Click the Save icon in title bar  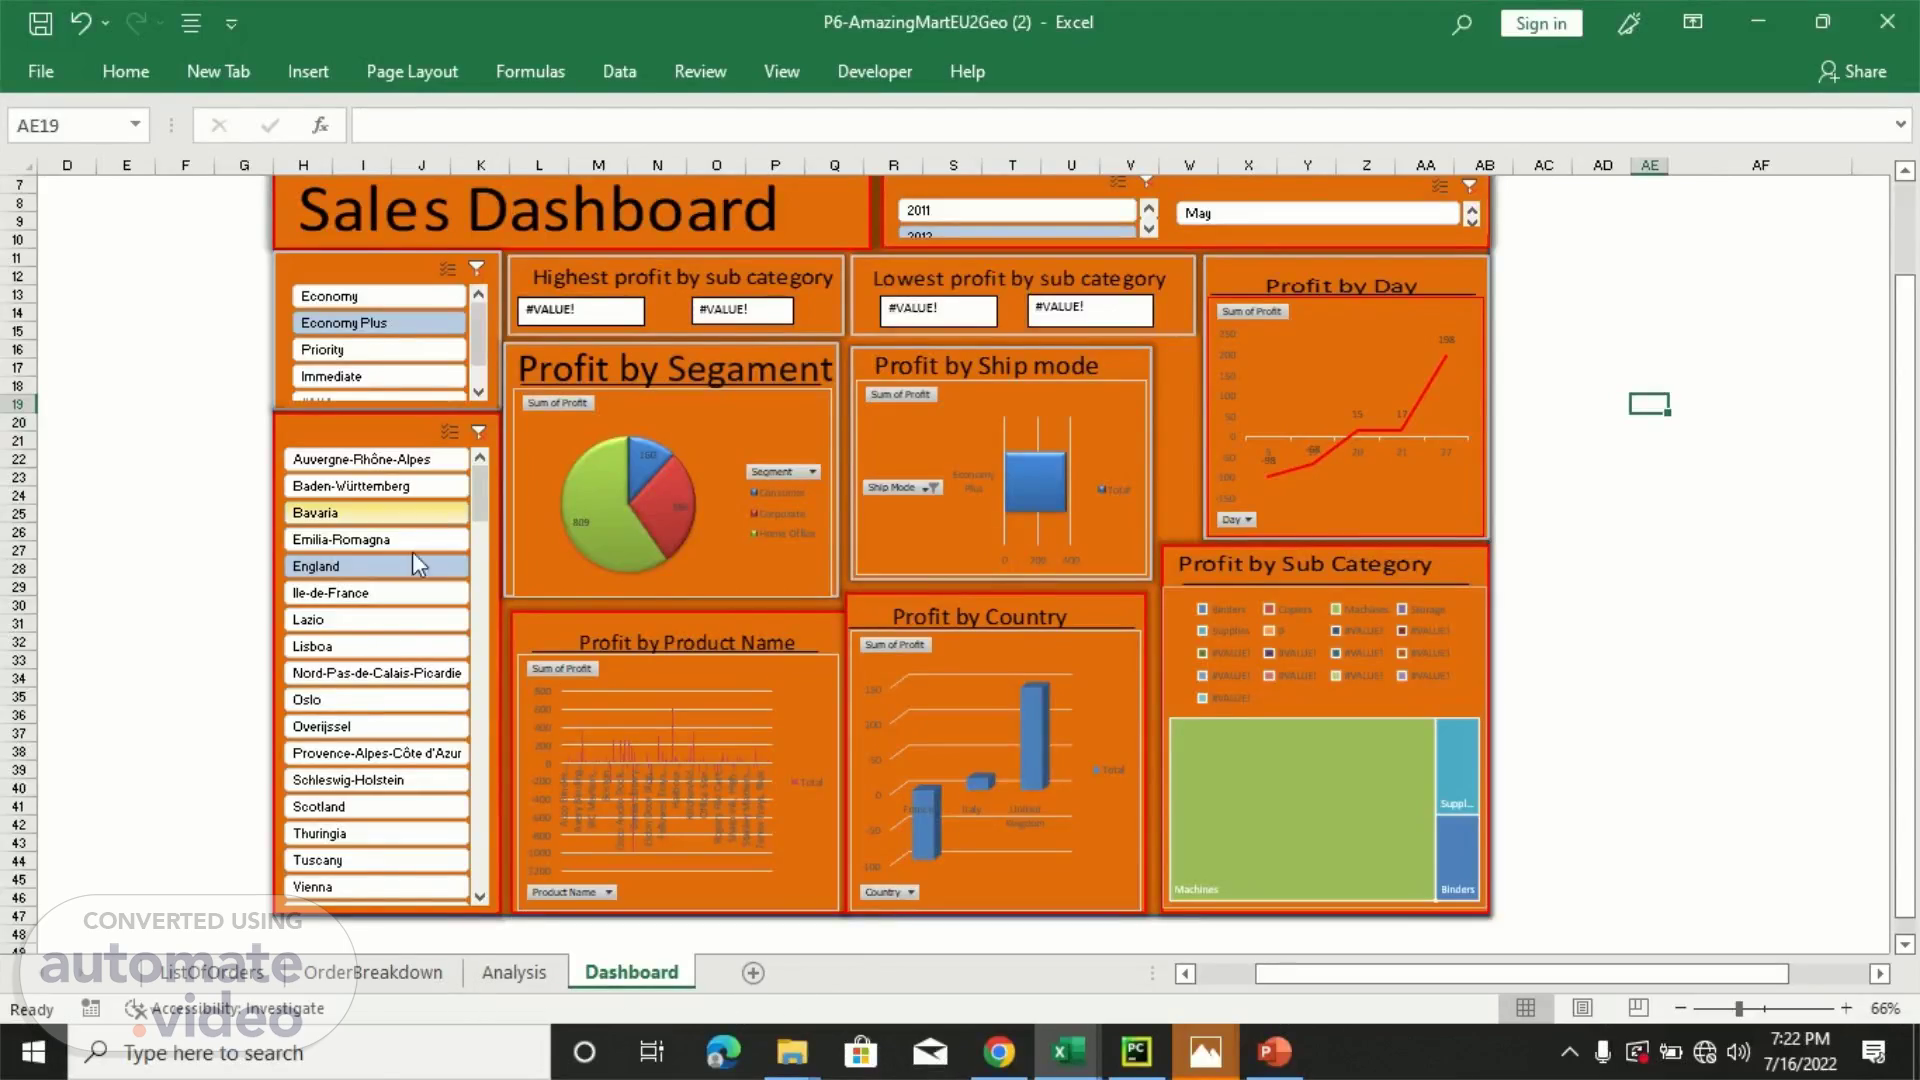40,23
